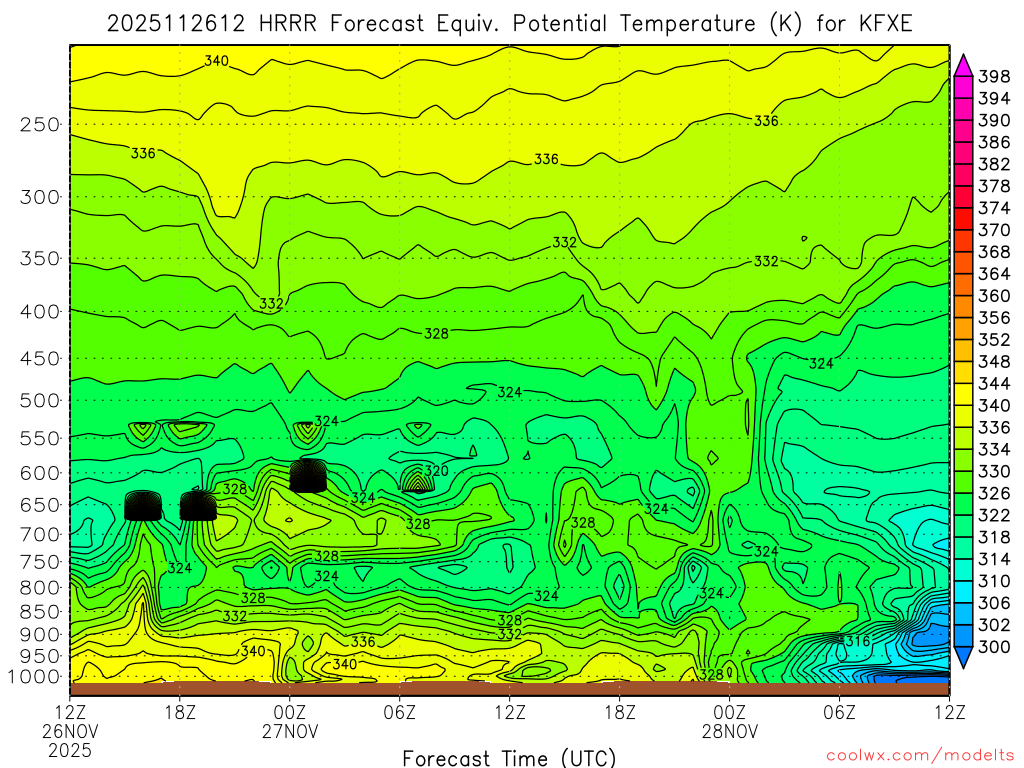The image size is (1024, 768).
Task: Click the 26NOV date label
Action: 70,731
